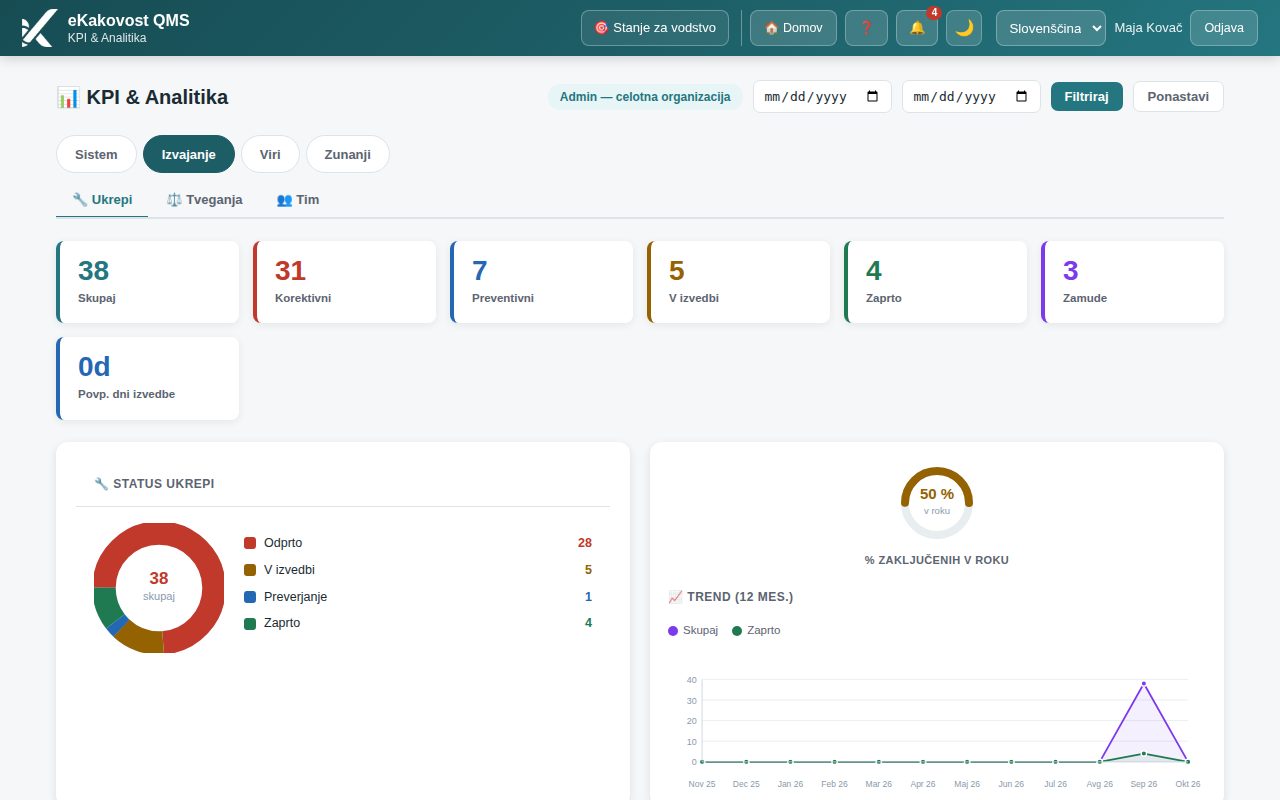Click the Admin — celotna organizacija badge
Image resolution: width=1280 pixels, height=800 pixels.
[645, 97]
